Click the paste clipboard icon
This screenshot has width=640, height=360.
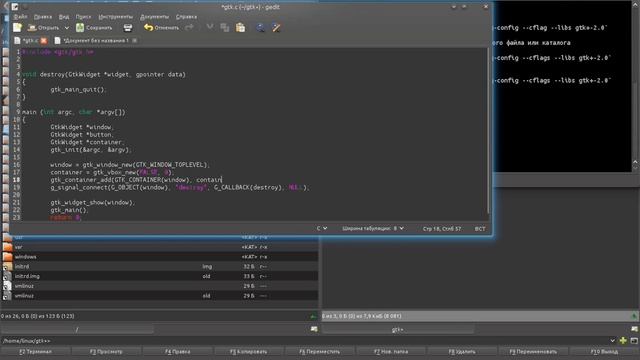click(x=240, y=28)
